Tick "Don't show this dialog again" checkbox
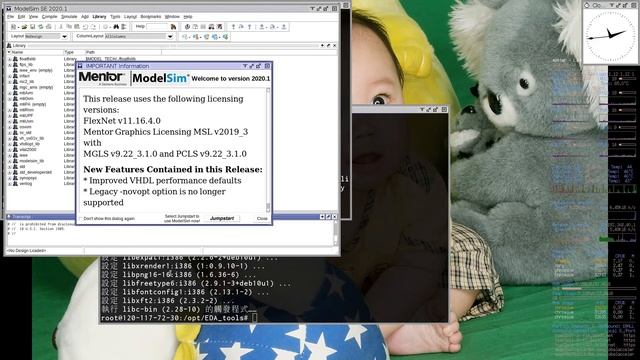This screenshot has width=640, height=360. (x=81, y=219)
